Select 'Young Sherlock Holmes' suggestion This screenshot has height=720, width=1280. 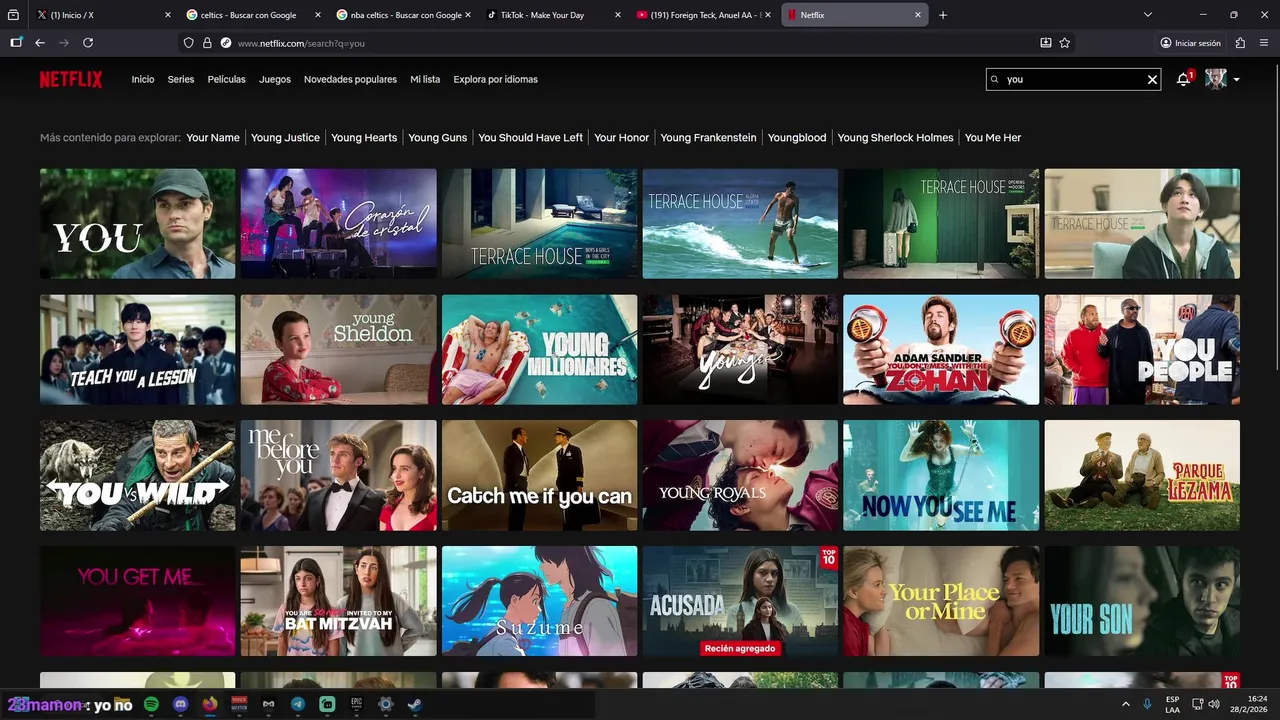tap(895, 138)
